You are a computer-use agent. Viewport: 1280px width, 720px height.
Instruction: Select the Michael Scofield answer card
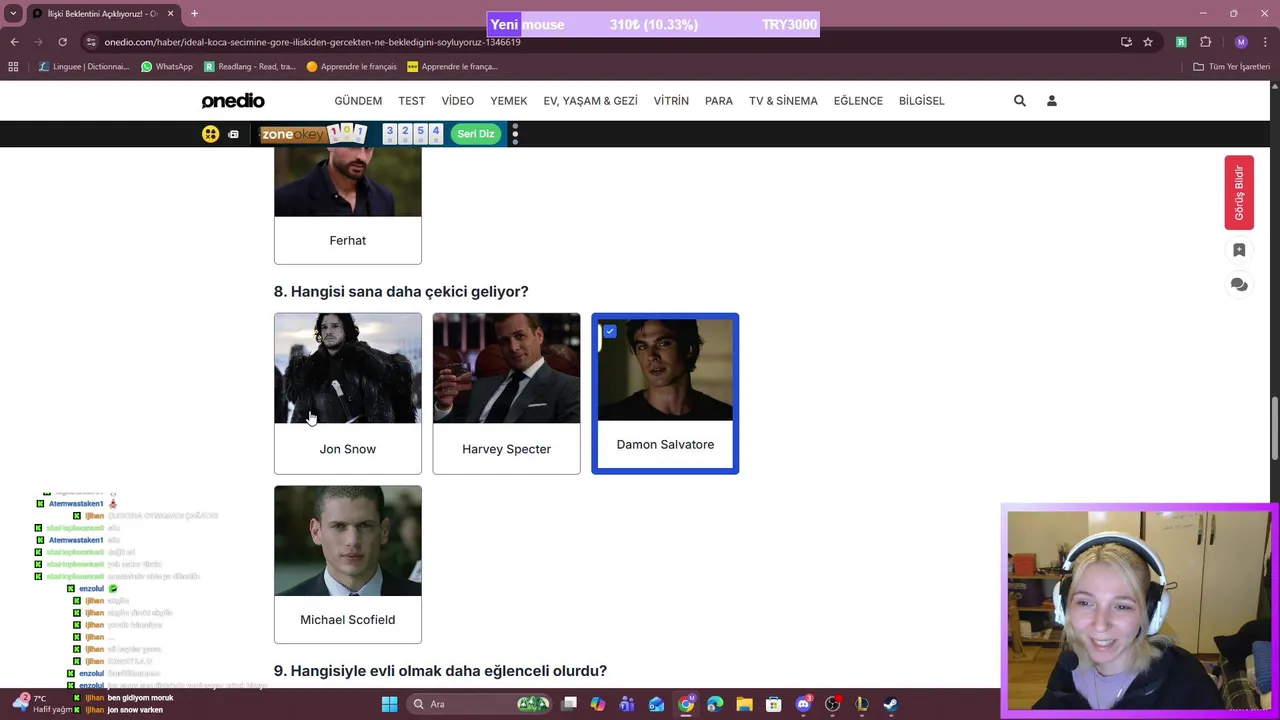click(x=348, y=564)
